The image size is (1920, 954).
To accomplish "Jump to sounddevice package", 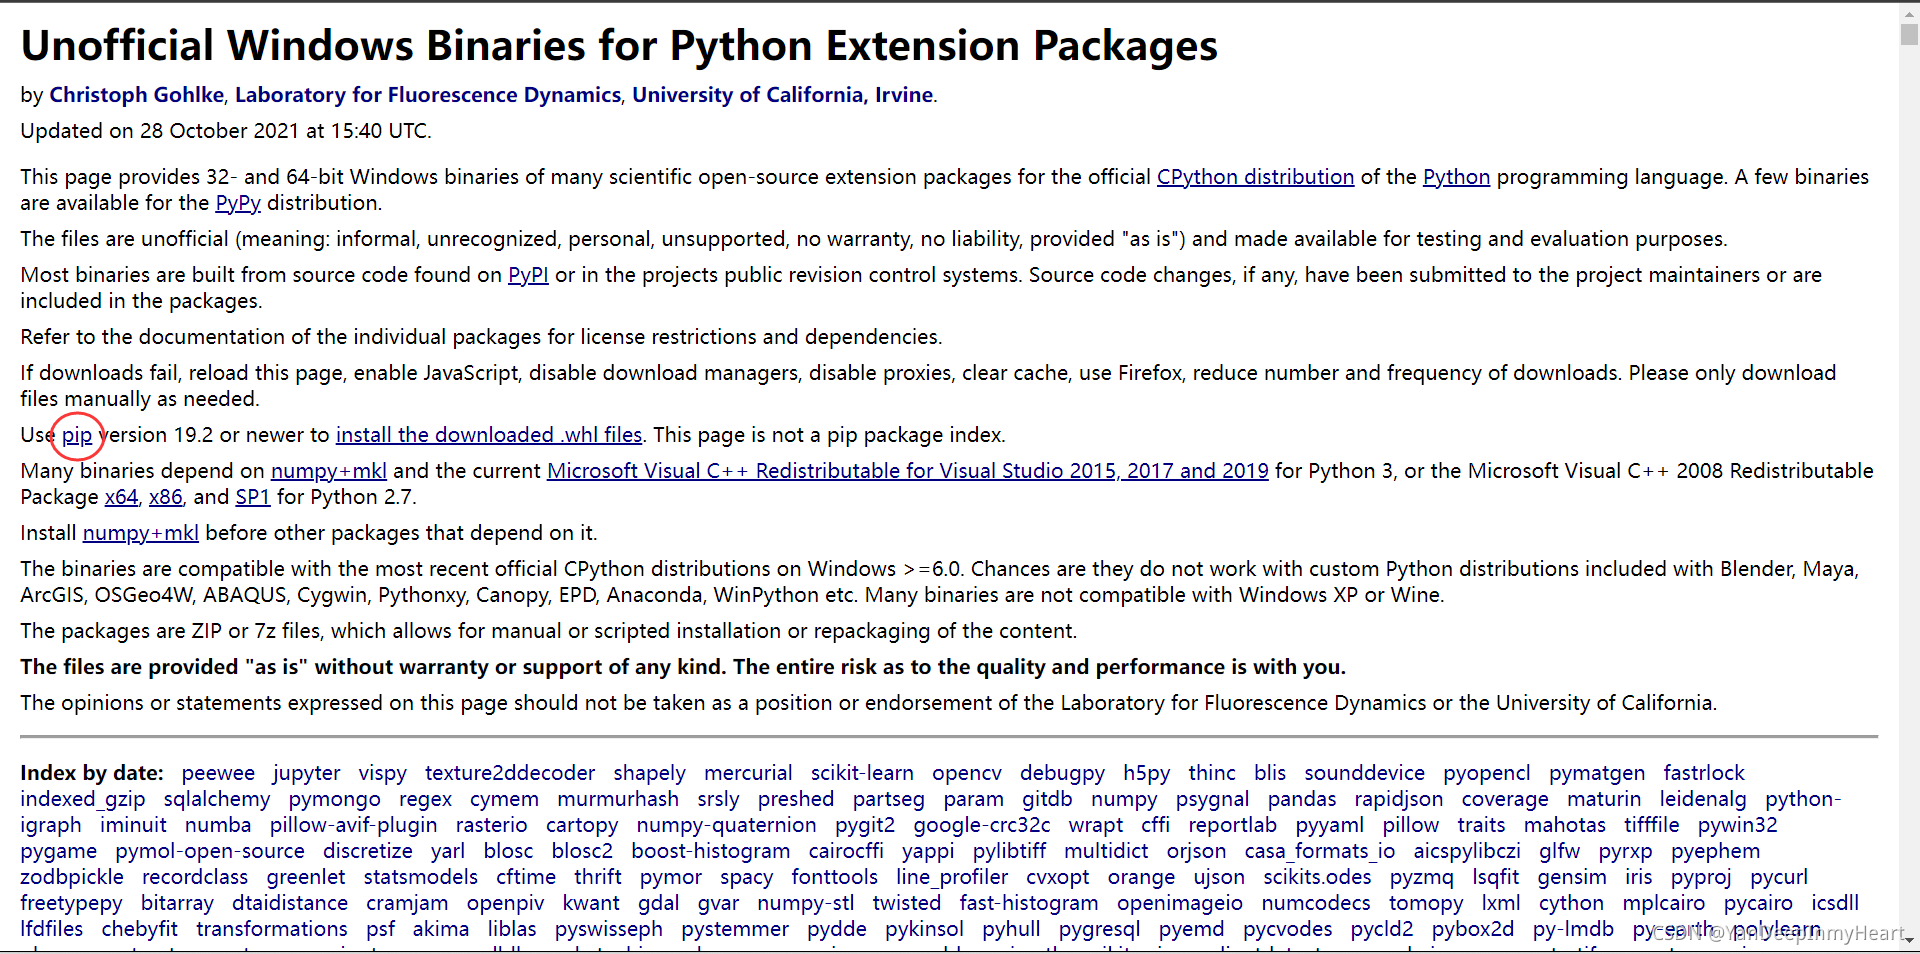I will [x=1365, y=773].
